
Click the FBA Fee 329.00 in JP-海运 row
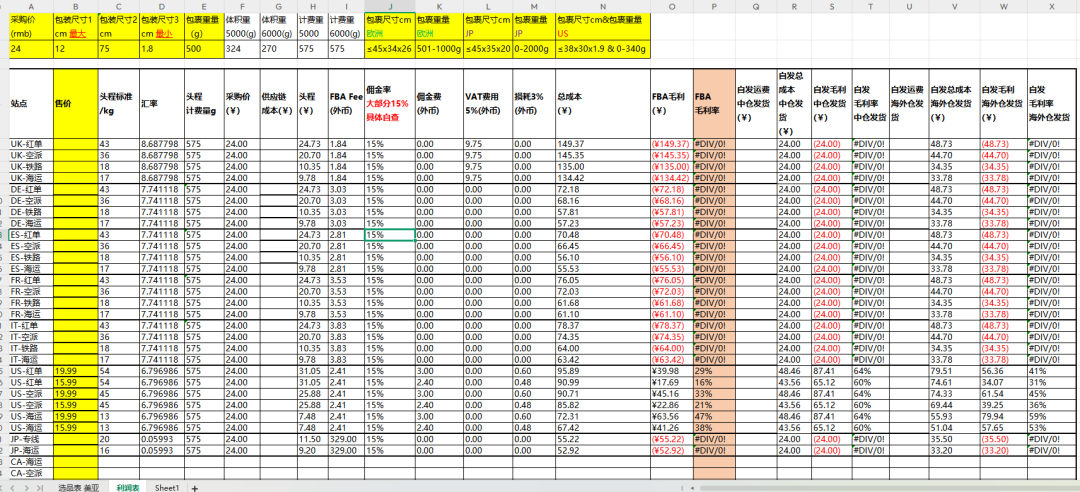point(346,450)
